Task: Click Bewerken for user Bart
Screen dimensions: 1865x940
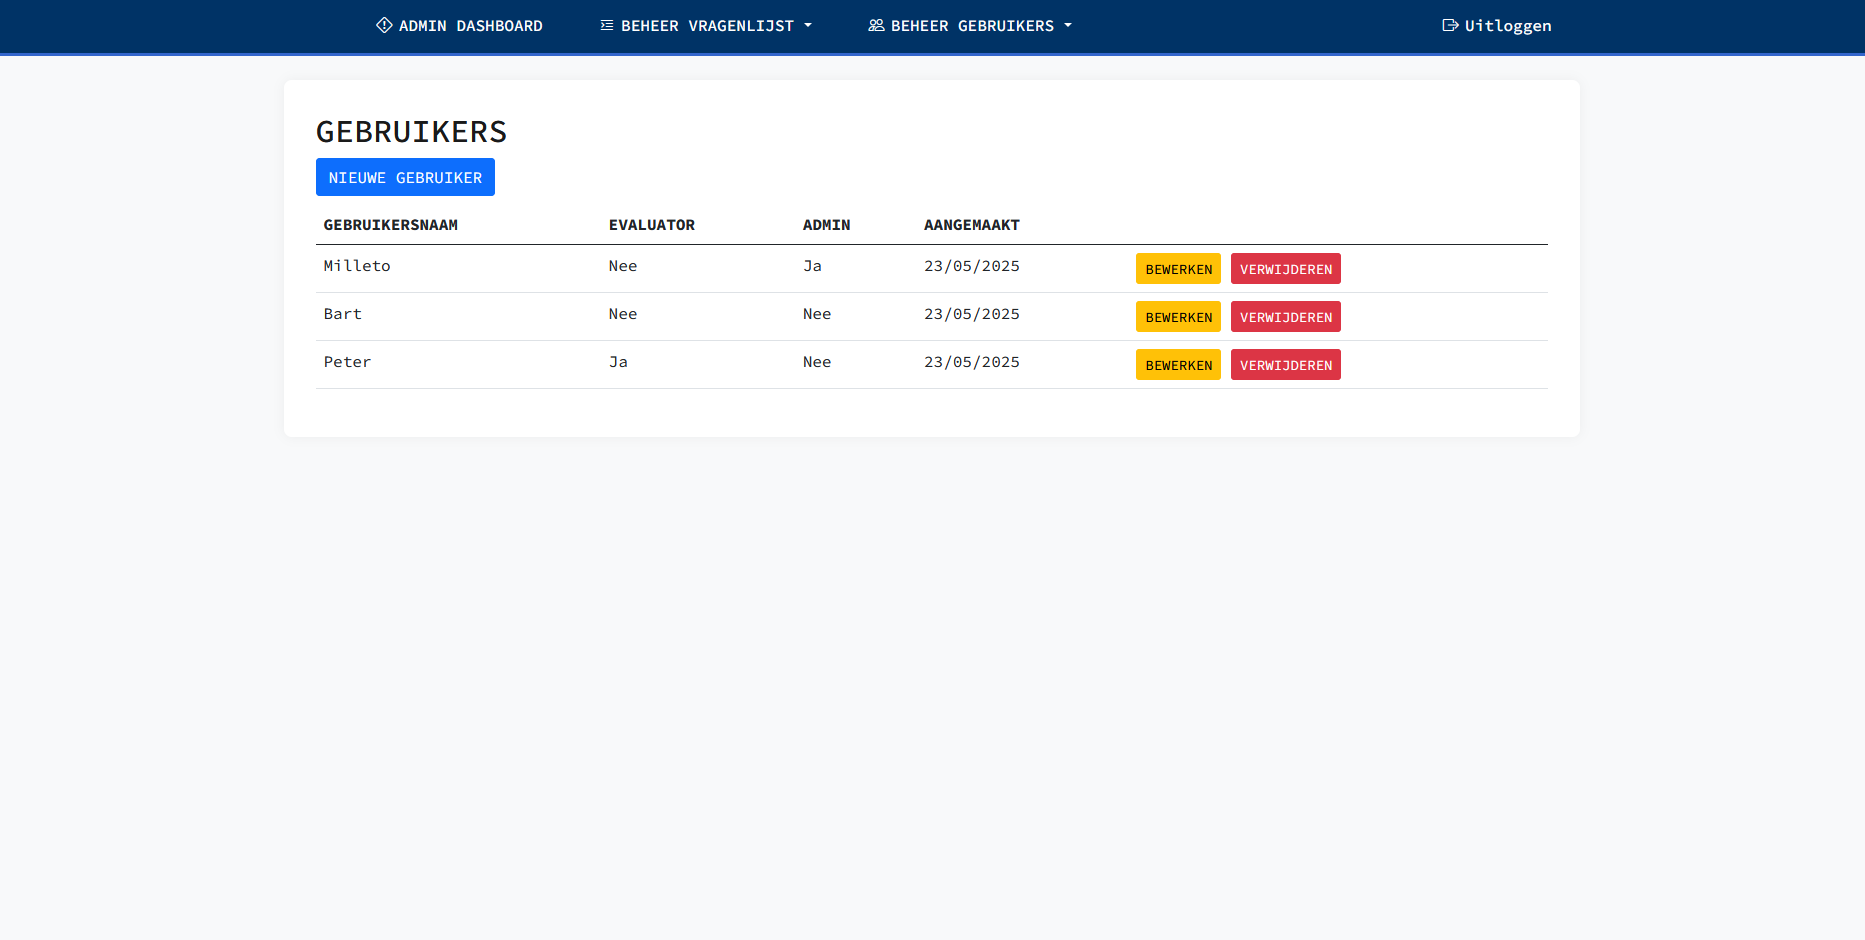Action: [x=1178, y=316]
